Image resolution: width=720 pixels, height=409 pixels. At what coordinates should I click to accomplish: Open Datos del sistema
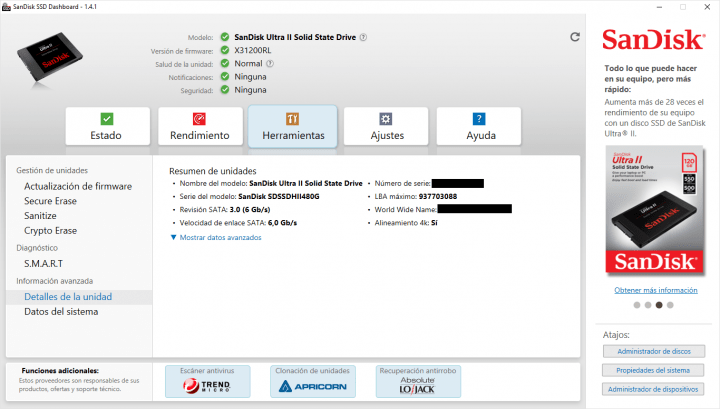(61, 311)
